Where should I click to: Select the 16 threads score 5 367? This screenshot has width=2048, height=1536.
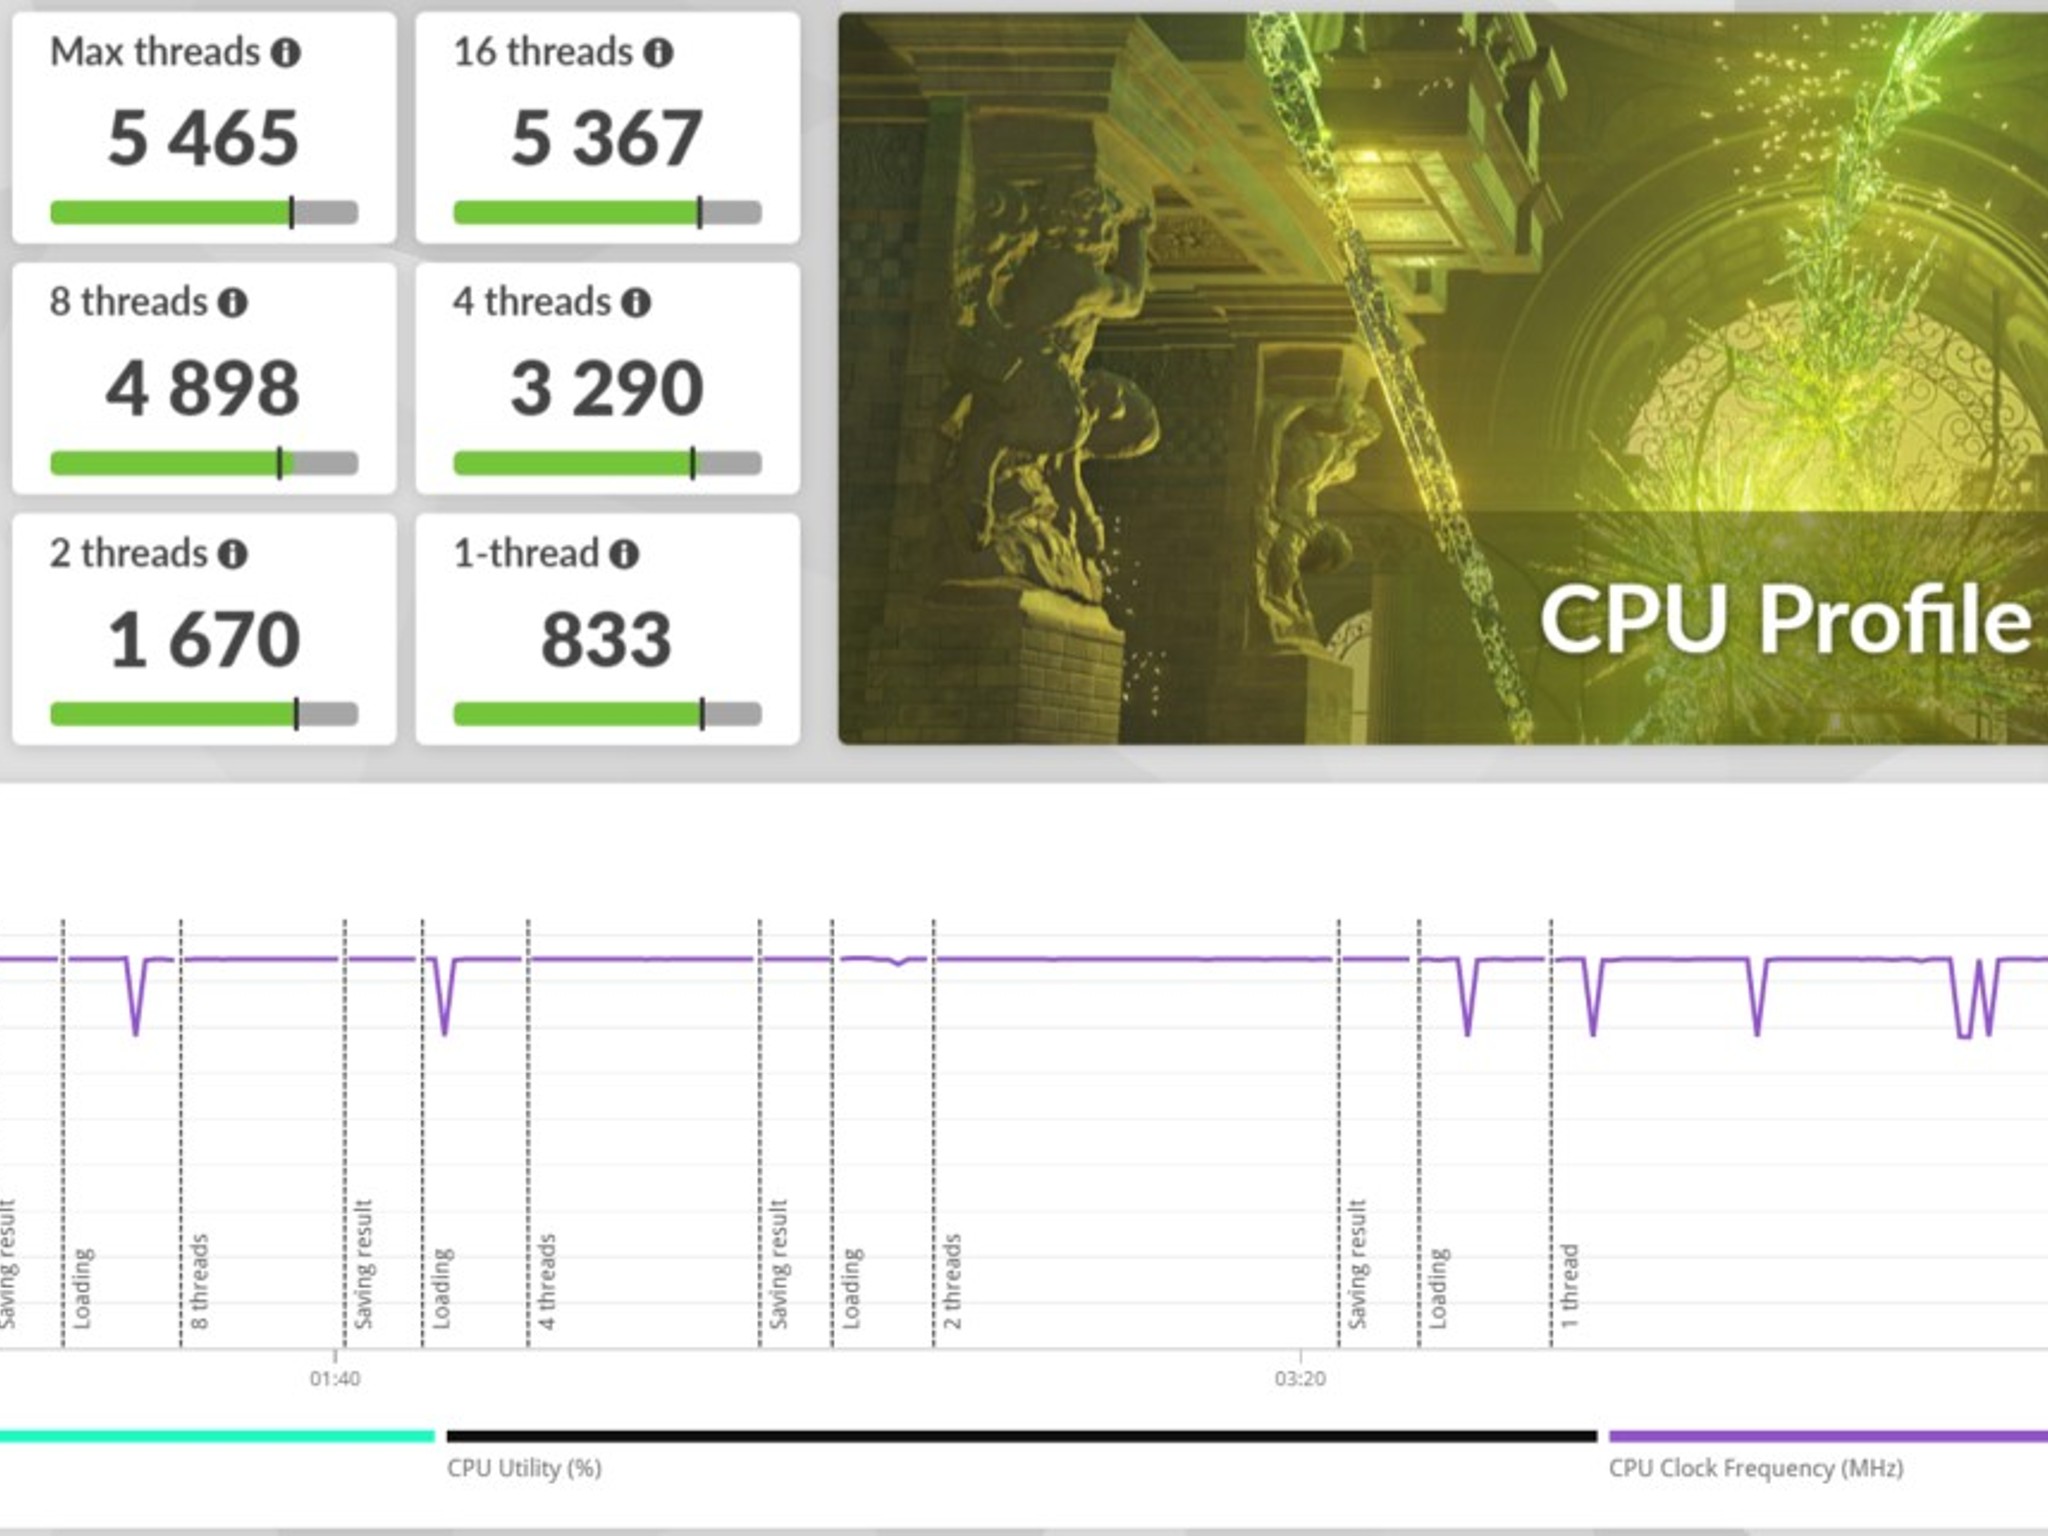607,137
